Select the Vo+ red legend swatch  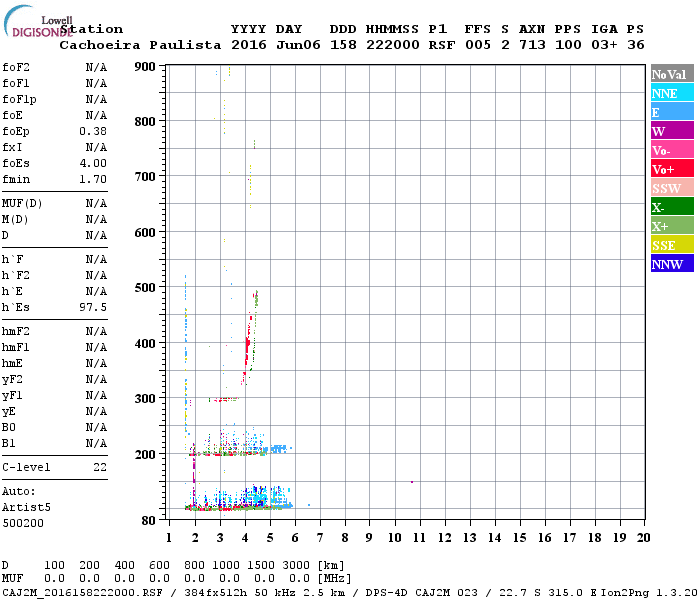click(x=672, y=169)
